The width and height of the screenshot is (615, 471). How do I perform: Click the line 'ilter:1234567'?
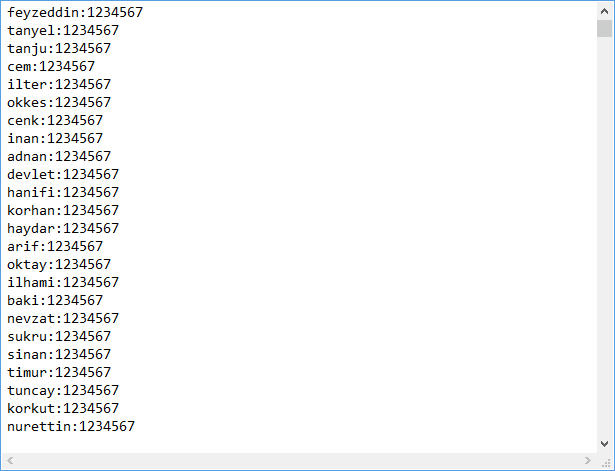tap(59, 85)
